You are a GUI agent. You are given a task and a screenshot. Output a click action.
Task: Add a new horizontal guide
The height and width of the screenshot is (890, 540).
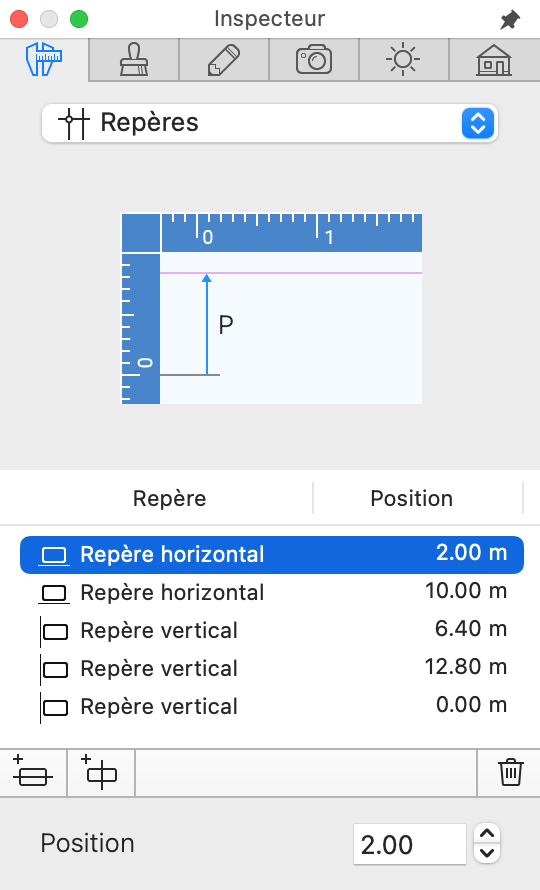coord(33,773)
